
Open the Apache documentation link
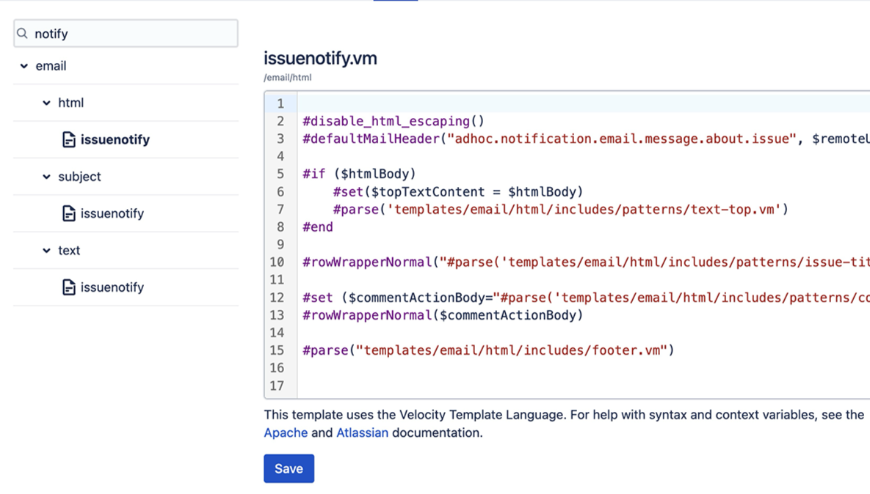click(x=285, y=433)
